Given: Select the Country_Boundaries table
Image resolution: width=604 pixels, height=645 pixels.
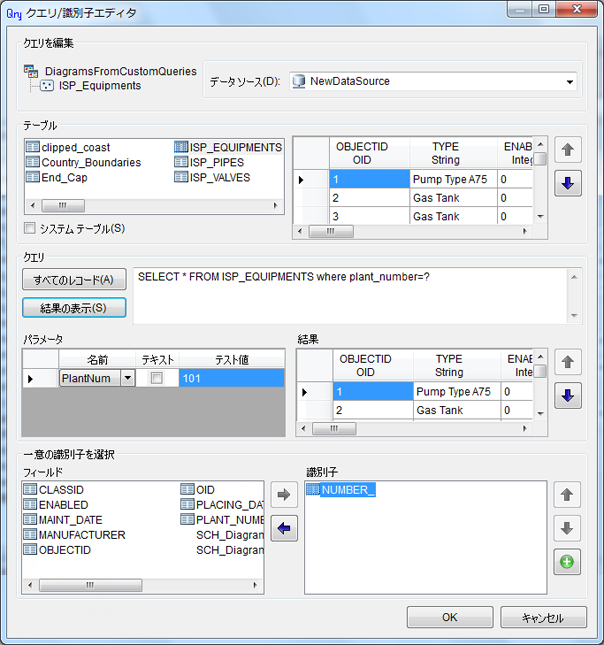Looking at the screenshot, I should pos(91,162).
